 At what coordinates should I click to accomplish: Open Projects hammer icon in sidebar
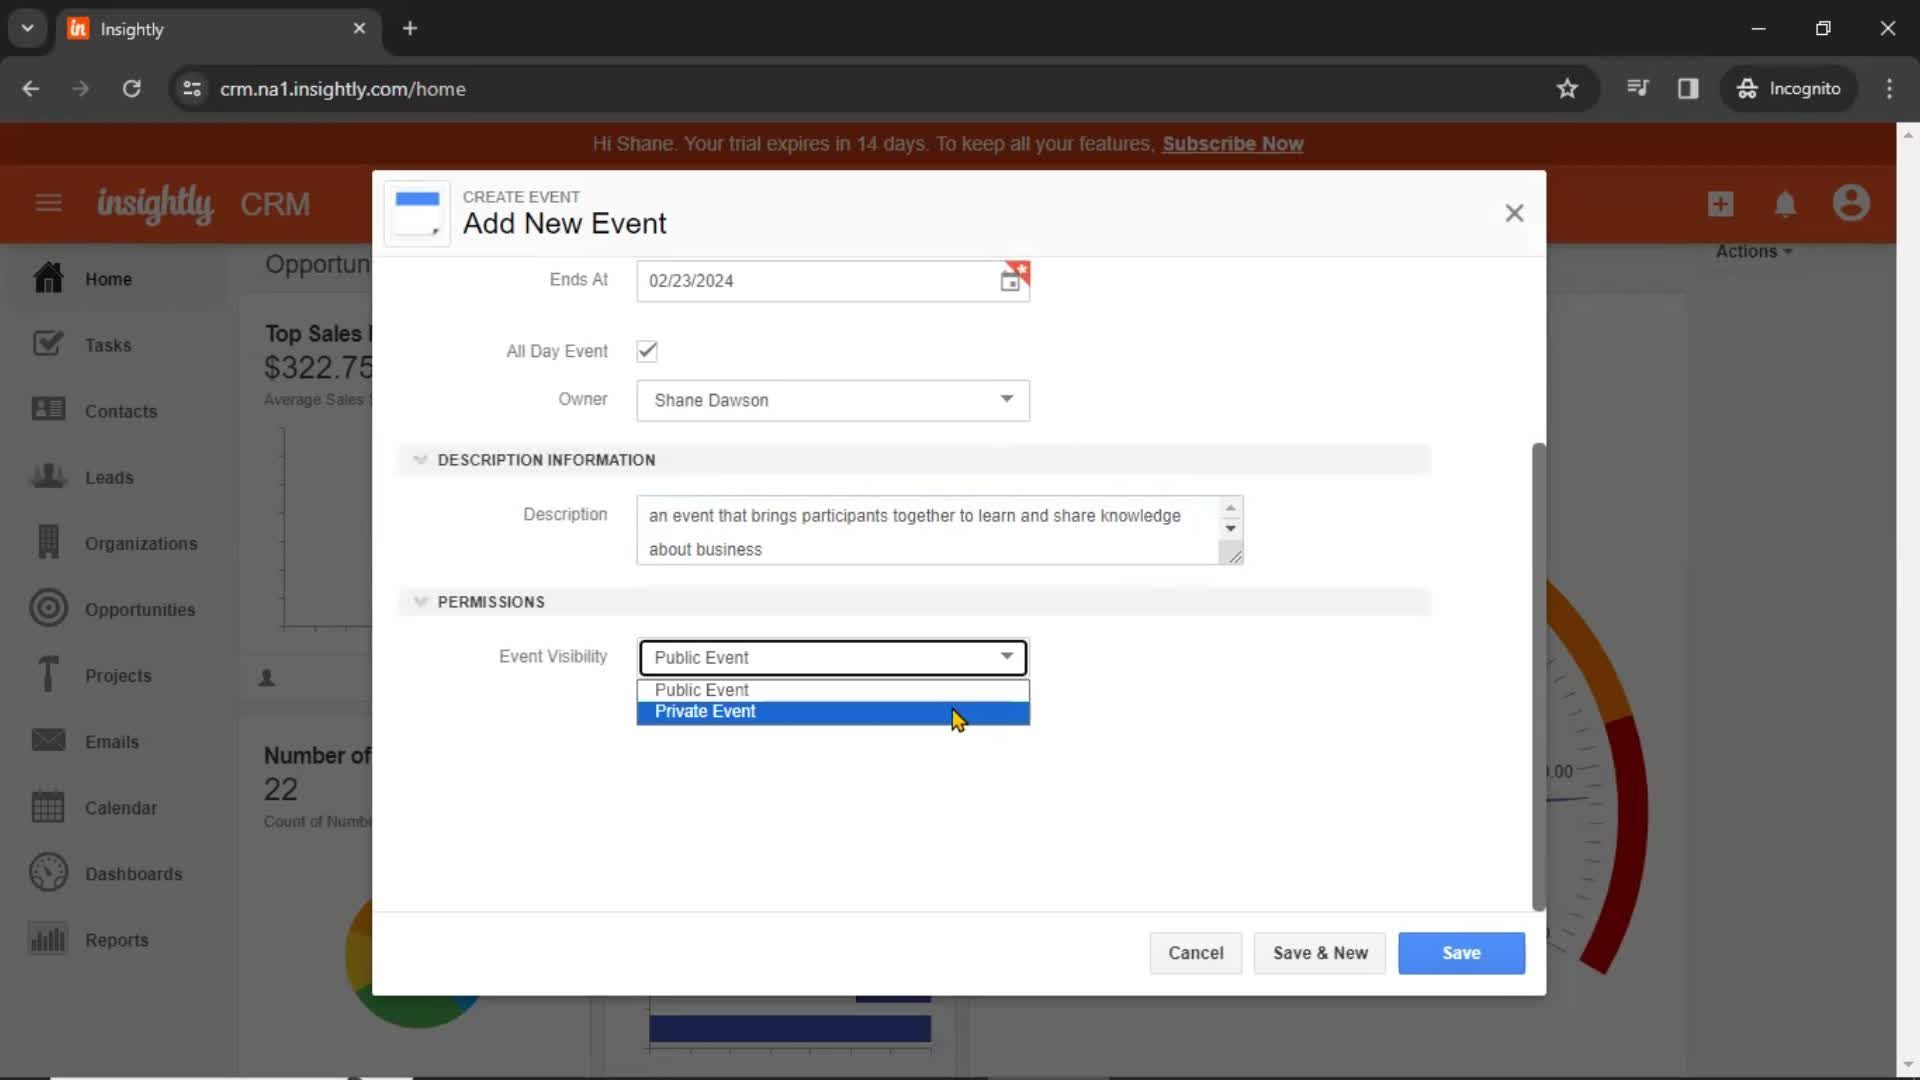(x=48, y=674)
